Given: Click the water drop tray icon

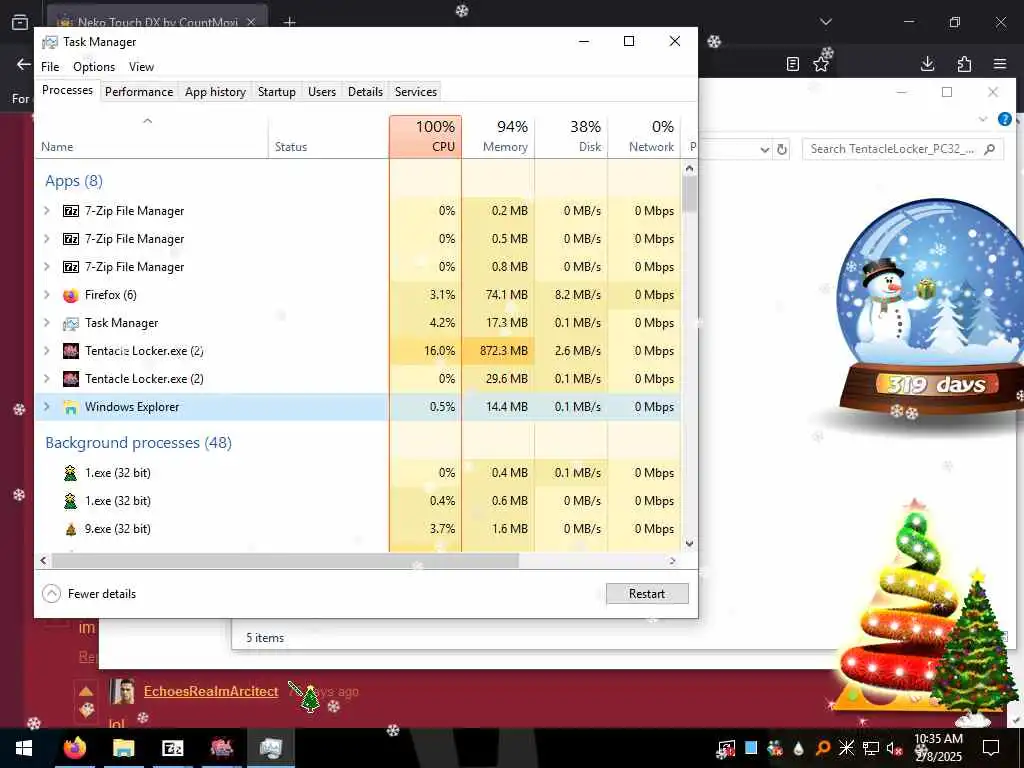Looking at the screenshot, I should [x=799, y=748].
